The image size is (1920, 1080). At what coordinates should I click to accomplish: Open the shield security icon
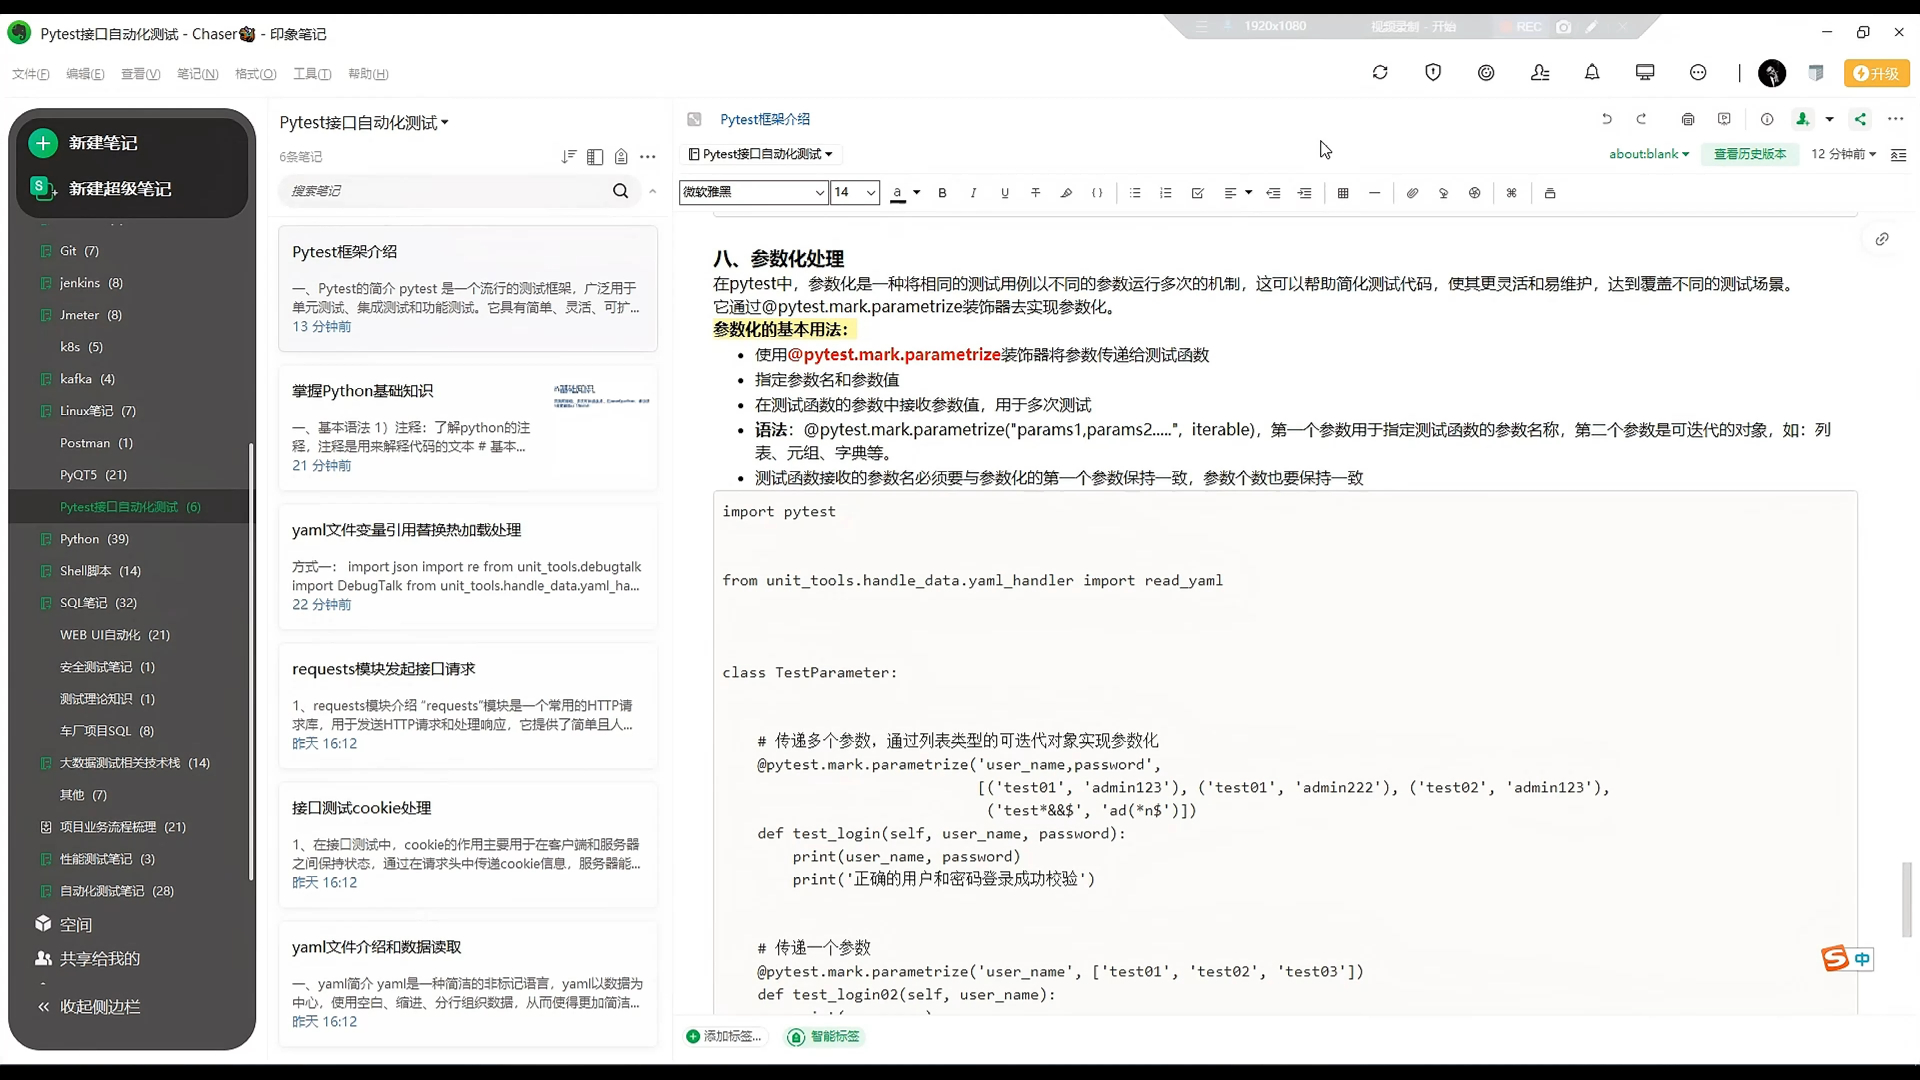point(1433,73)
